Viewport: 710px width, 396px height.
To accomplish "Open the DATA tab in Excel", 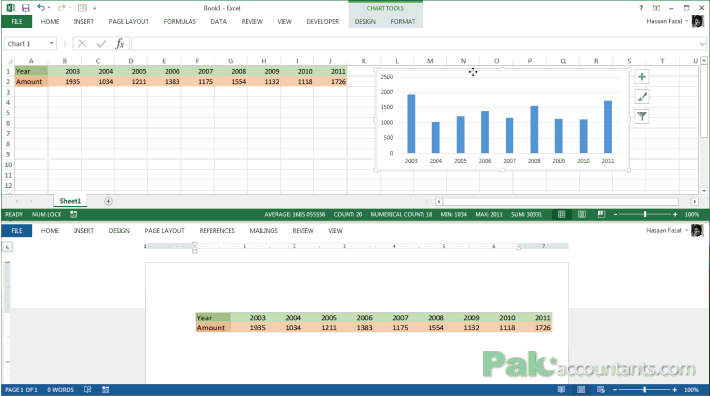I will click(218, 21).
